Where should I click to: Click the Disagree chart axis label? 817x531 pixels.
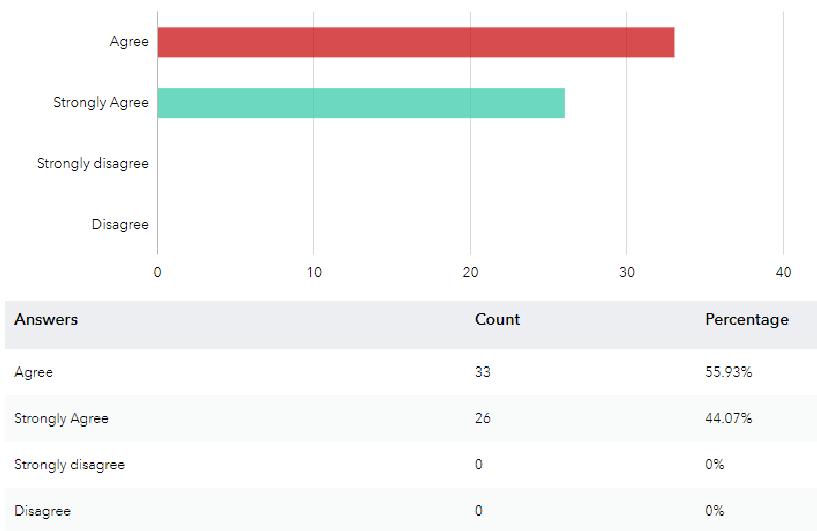click(x=120, y=225)
